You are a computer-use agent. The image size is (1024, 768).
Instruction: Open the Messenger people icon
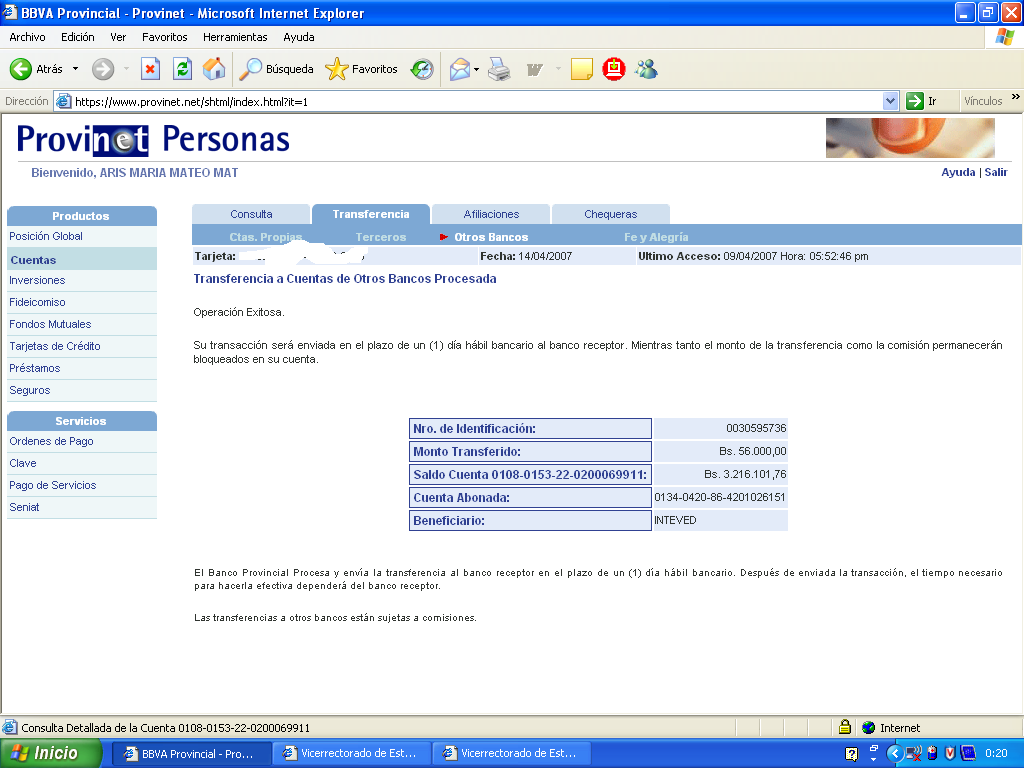click(x=647, y=69)
